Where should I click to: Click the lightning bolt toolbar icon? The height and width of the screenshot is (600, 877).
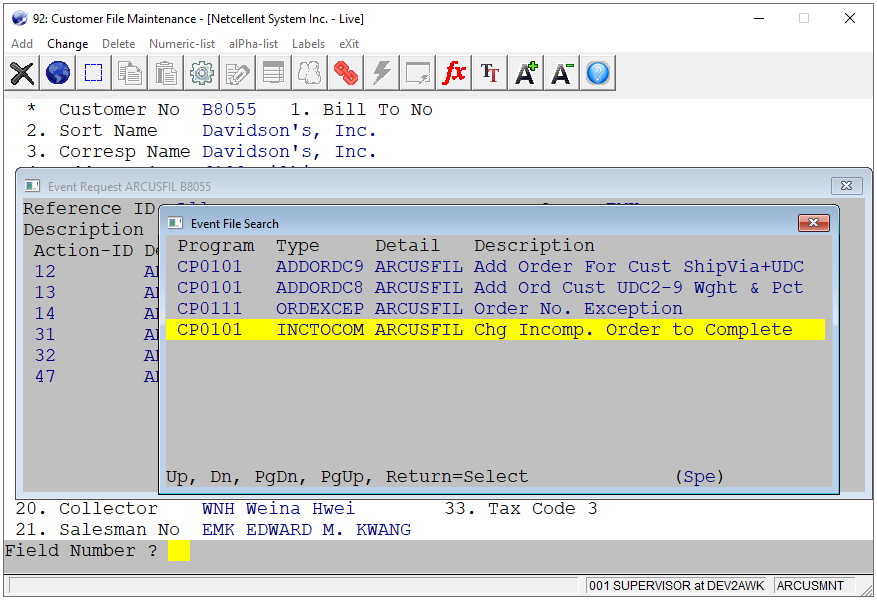[x=381, y=73]
